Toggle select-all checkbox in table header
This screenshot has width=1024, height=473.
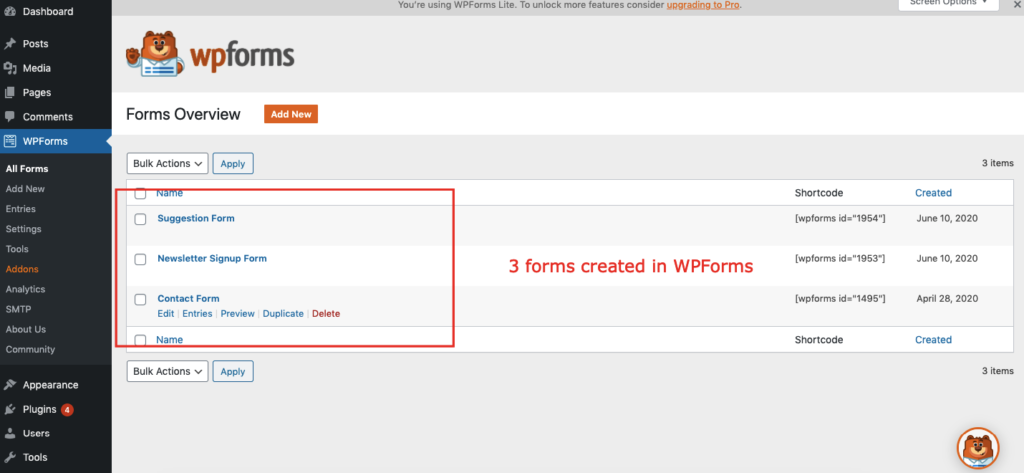click(140, 193)
